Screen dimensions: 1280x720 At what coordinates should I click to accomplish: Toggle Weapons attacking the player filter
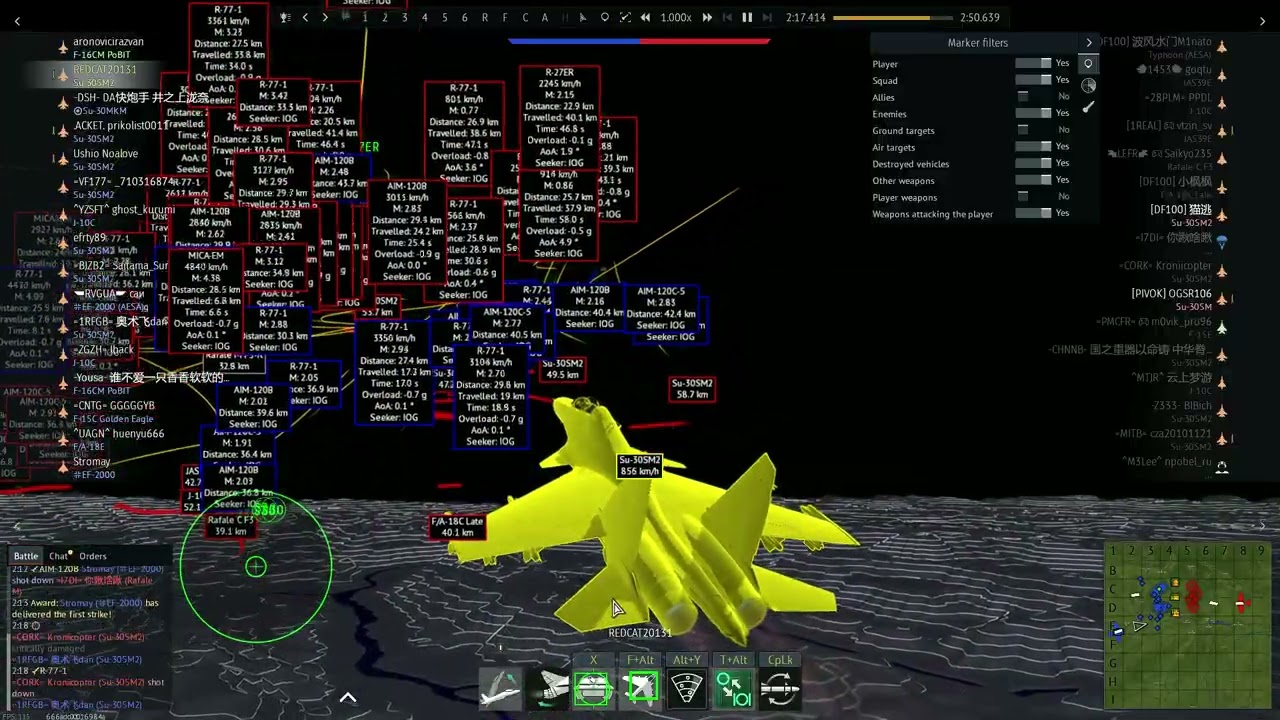click(1033, 213)
